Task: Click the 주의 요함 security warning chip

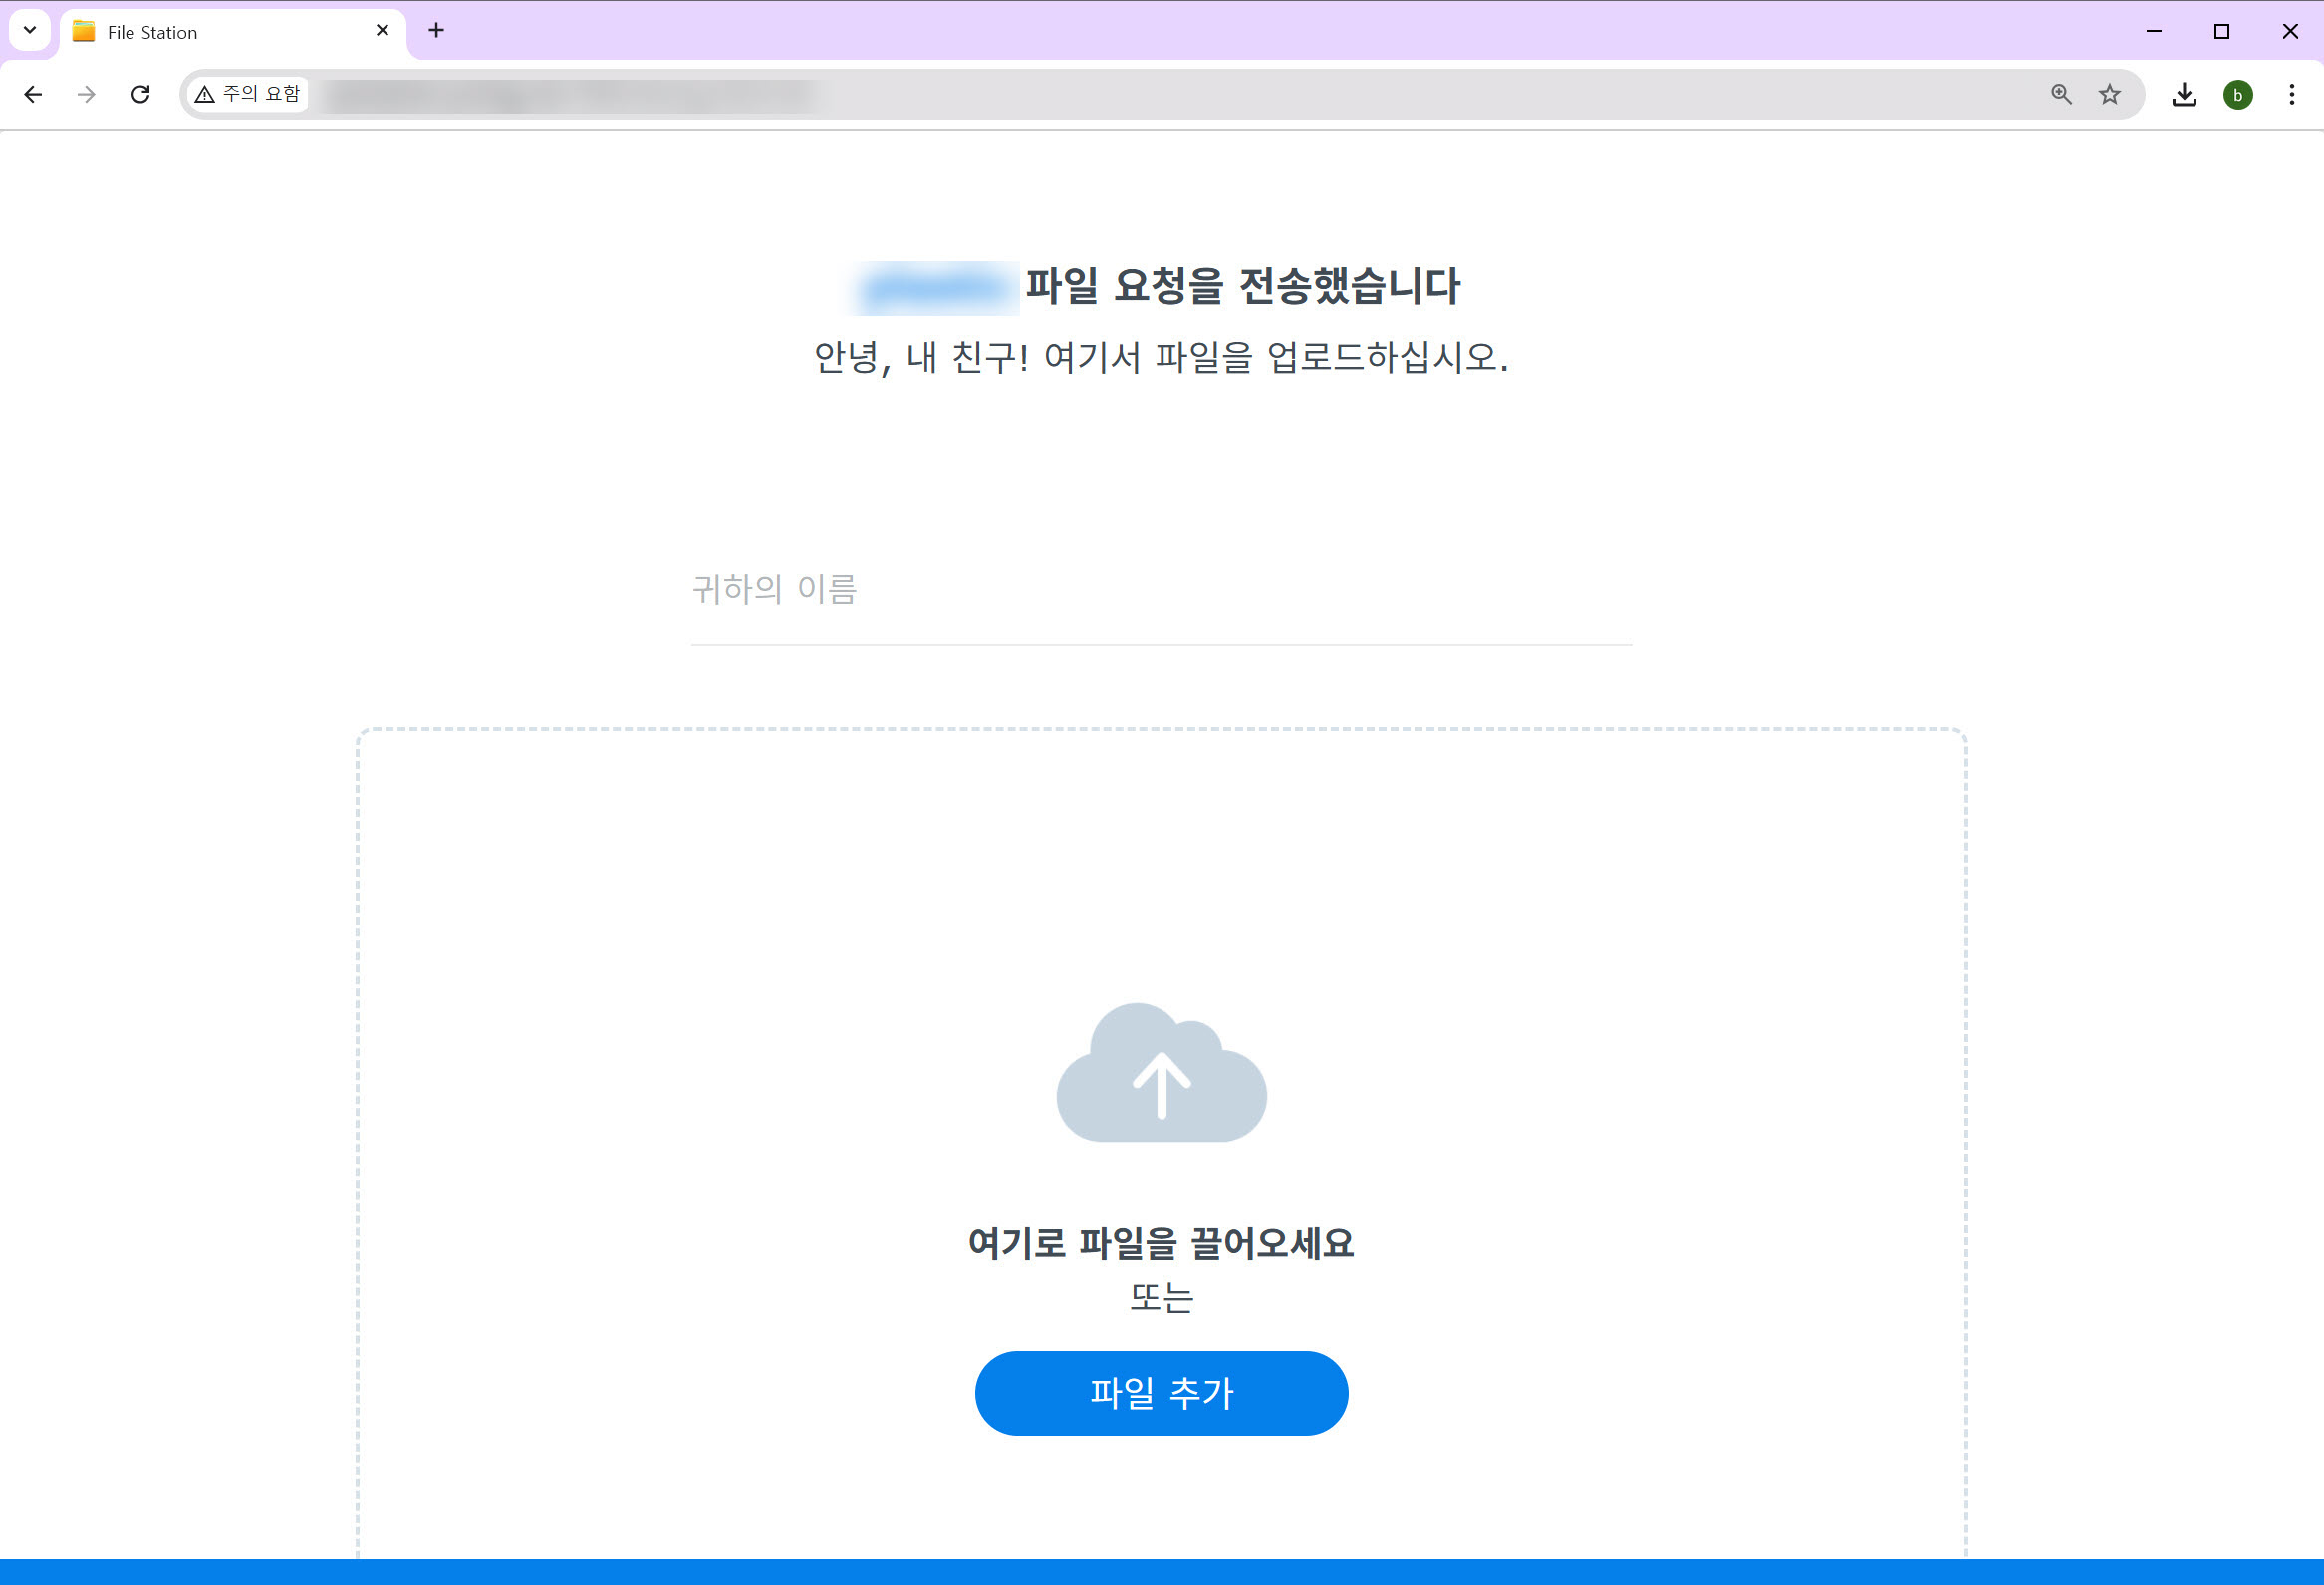Action: tap(248, 94)
